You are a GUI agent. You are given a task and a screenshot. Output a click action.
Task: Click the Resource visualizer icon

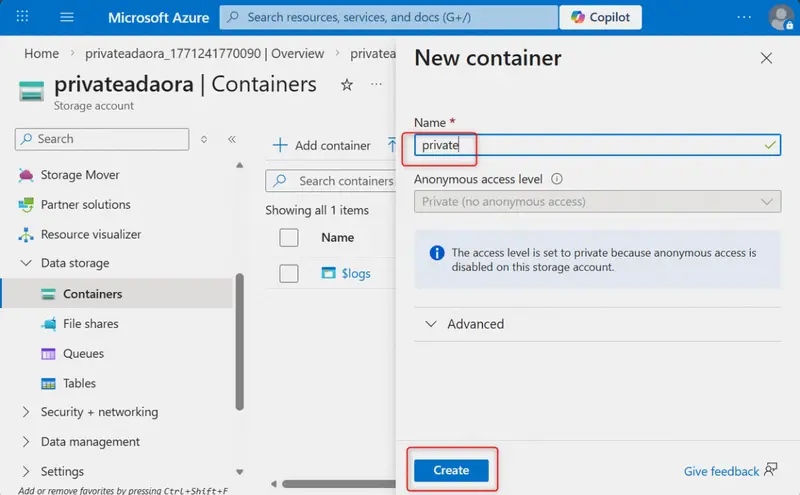(x=26, y=235)
